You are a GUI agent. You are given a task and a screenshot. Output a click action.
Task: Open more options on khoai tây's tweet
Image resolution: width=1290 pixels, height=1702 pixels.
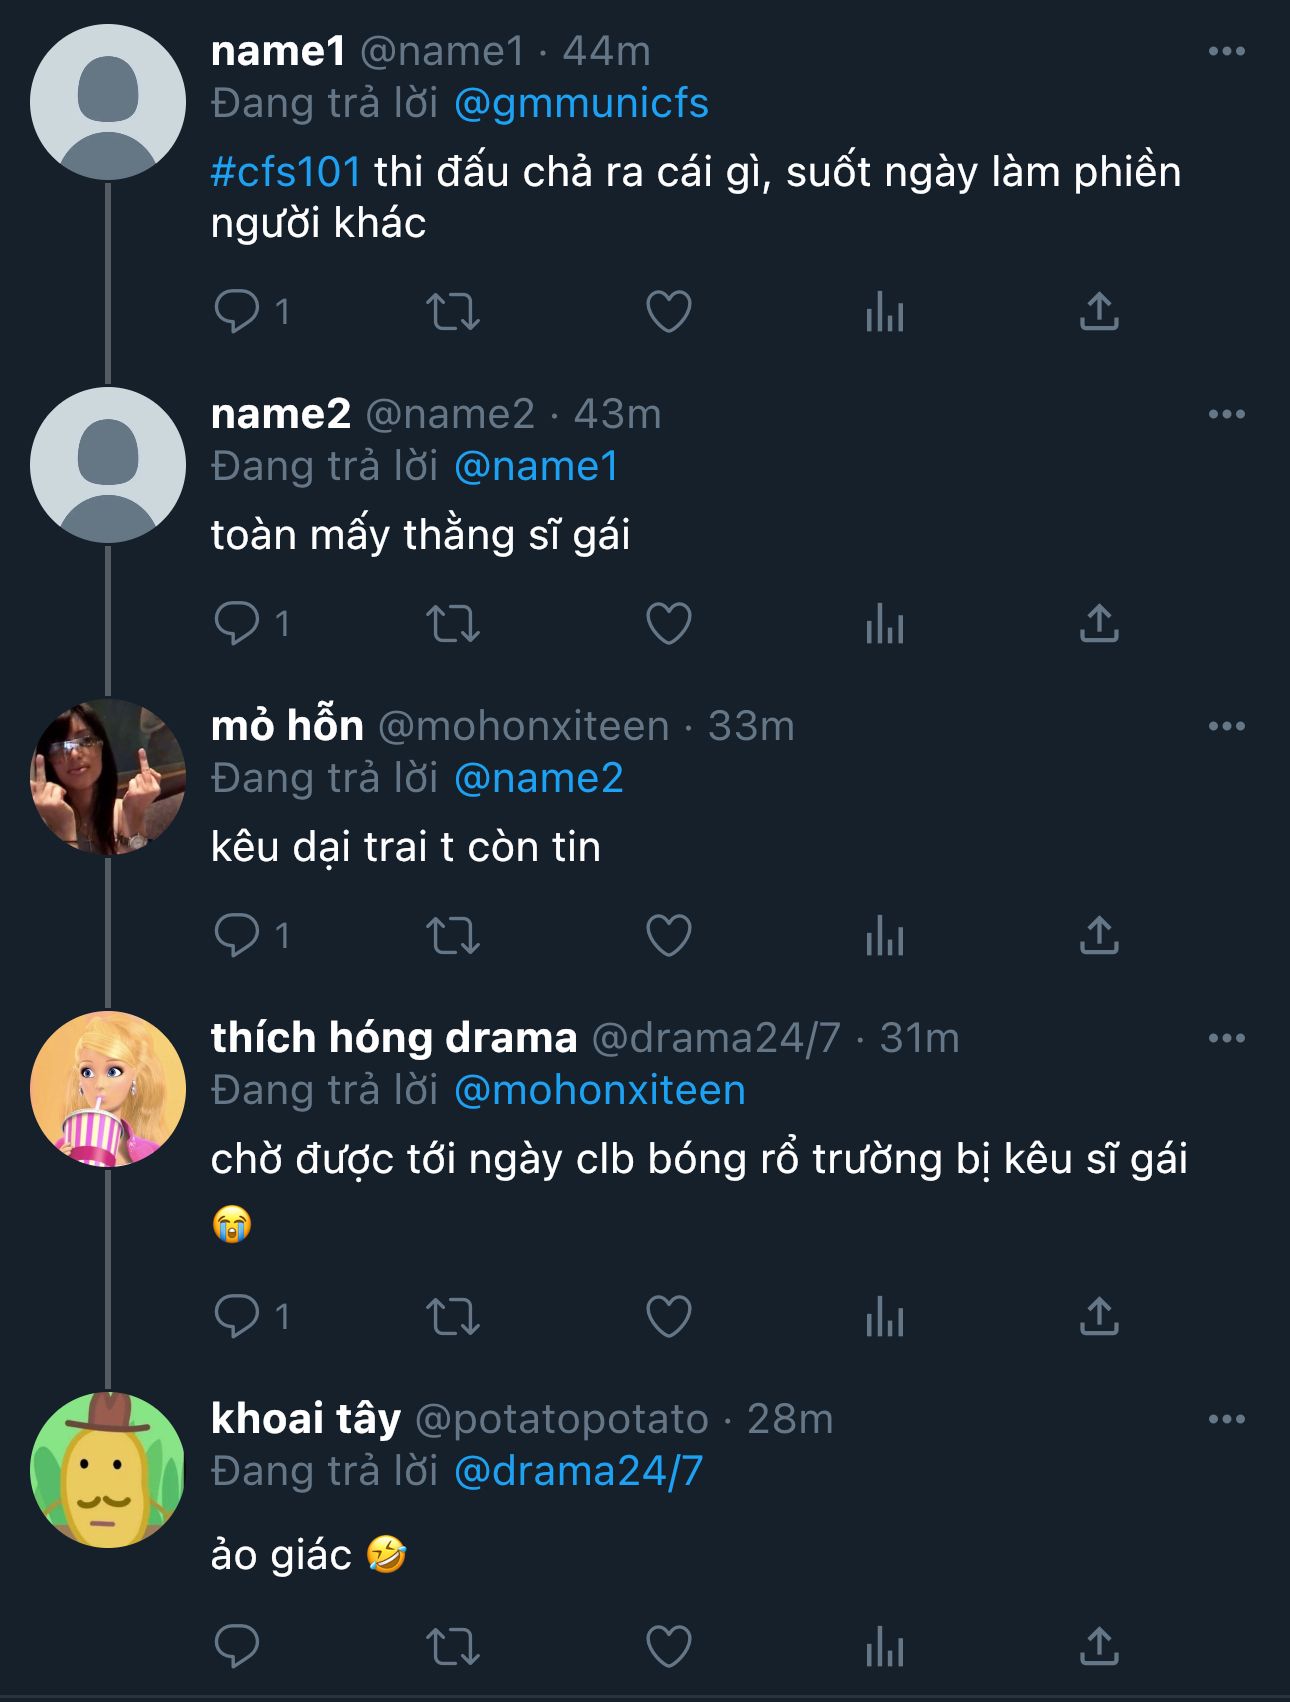1226,1419
